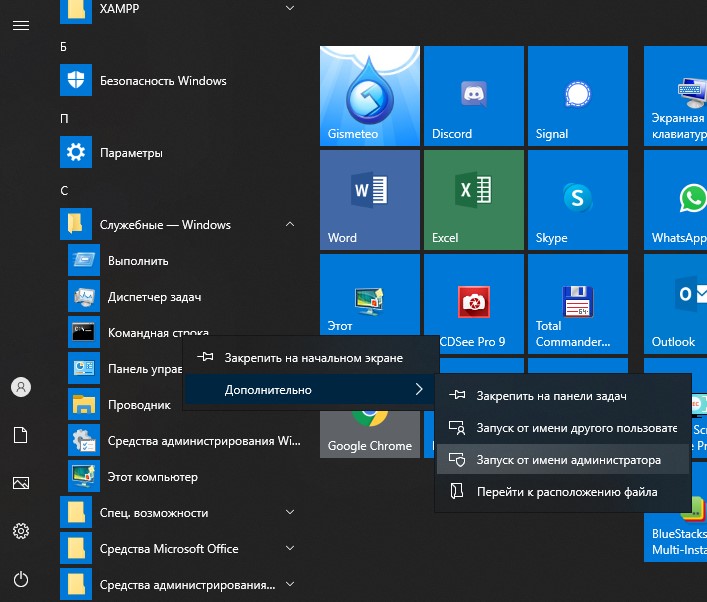Collapse the 'Служебные — Windows' folder
The image size is (707, 602).
(290, 224)
